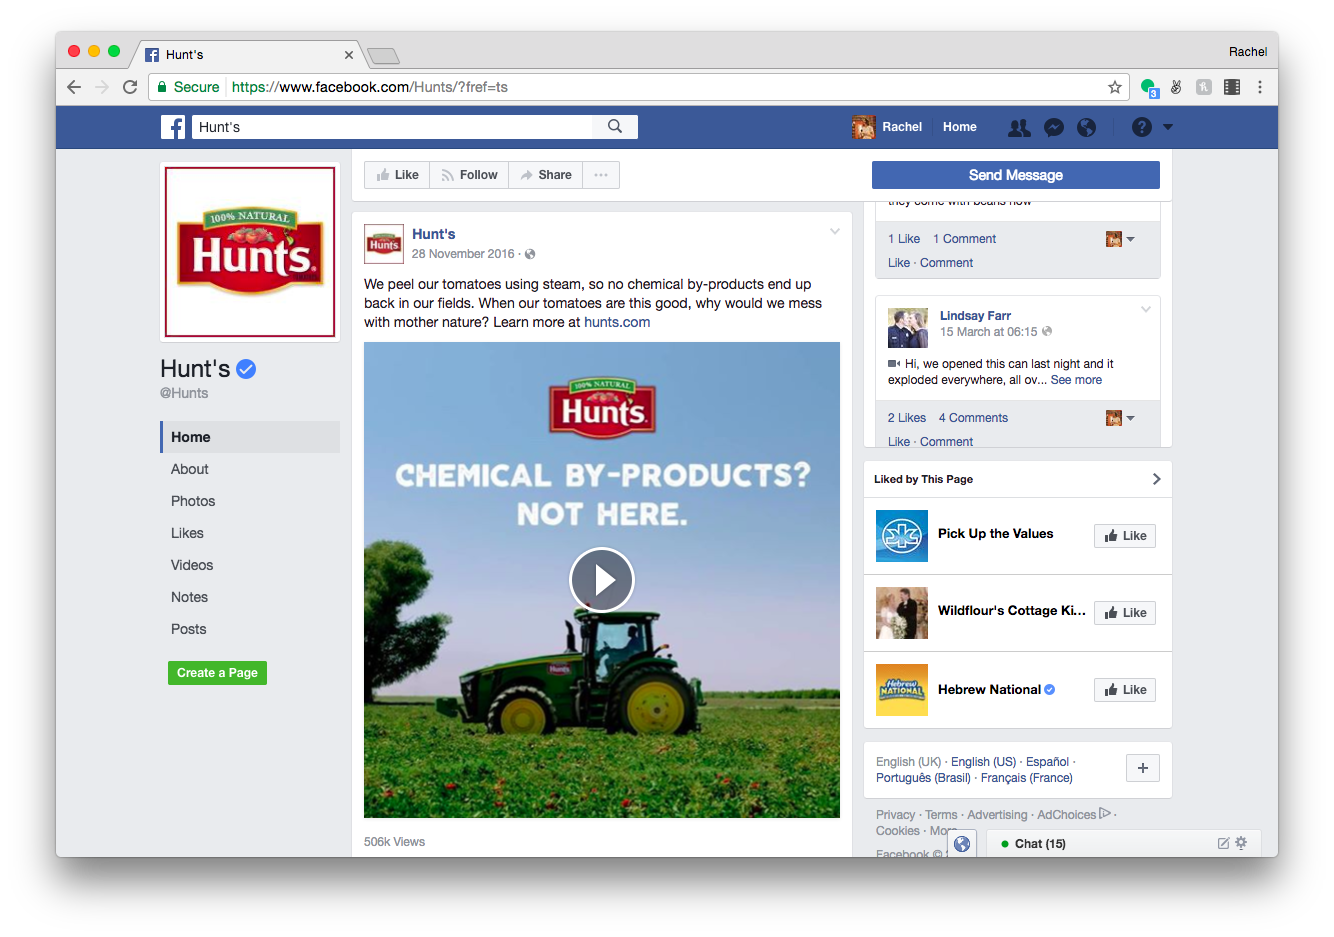Click the search magnifier button
The height and width of the screenshot is (937, 1334).
point(615,127)
